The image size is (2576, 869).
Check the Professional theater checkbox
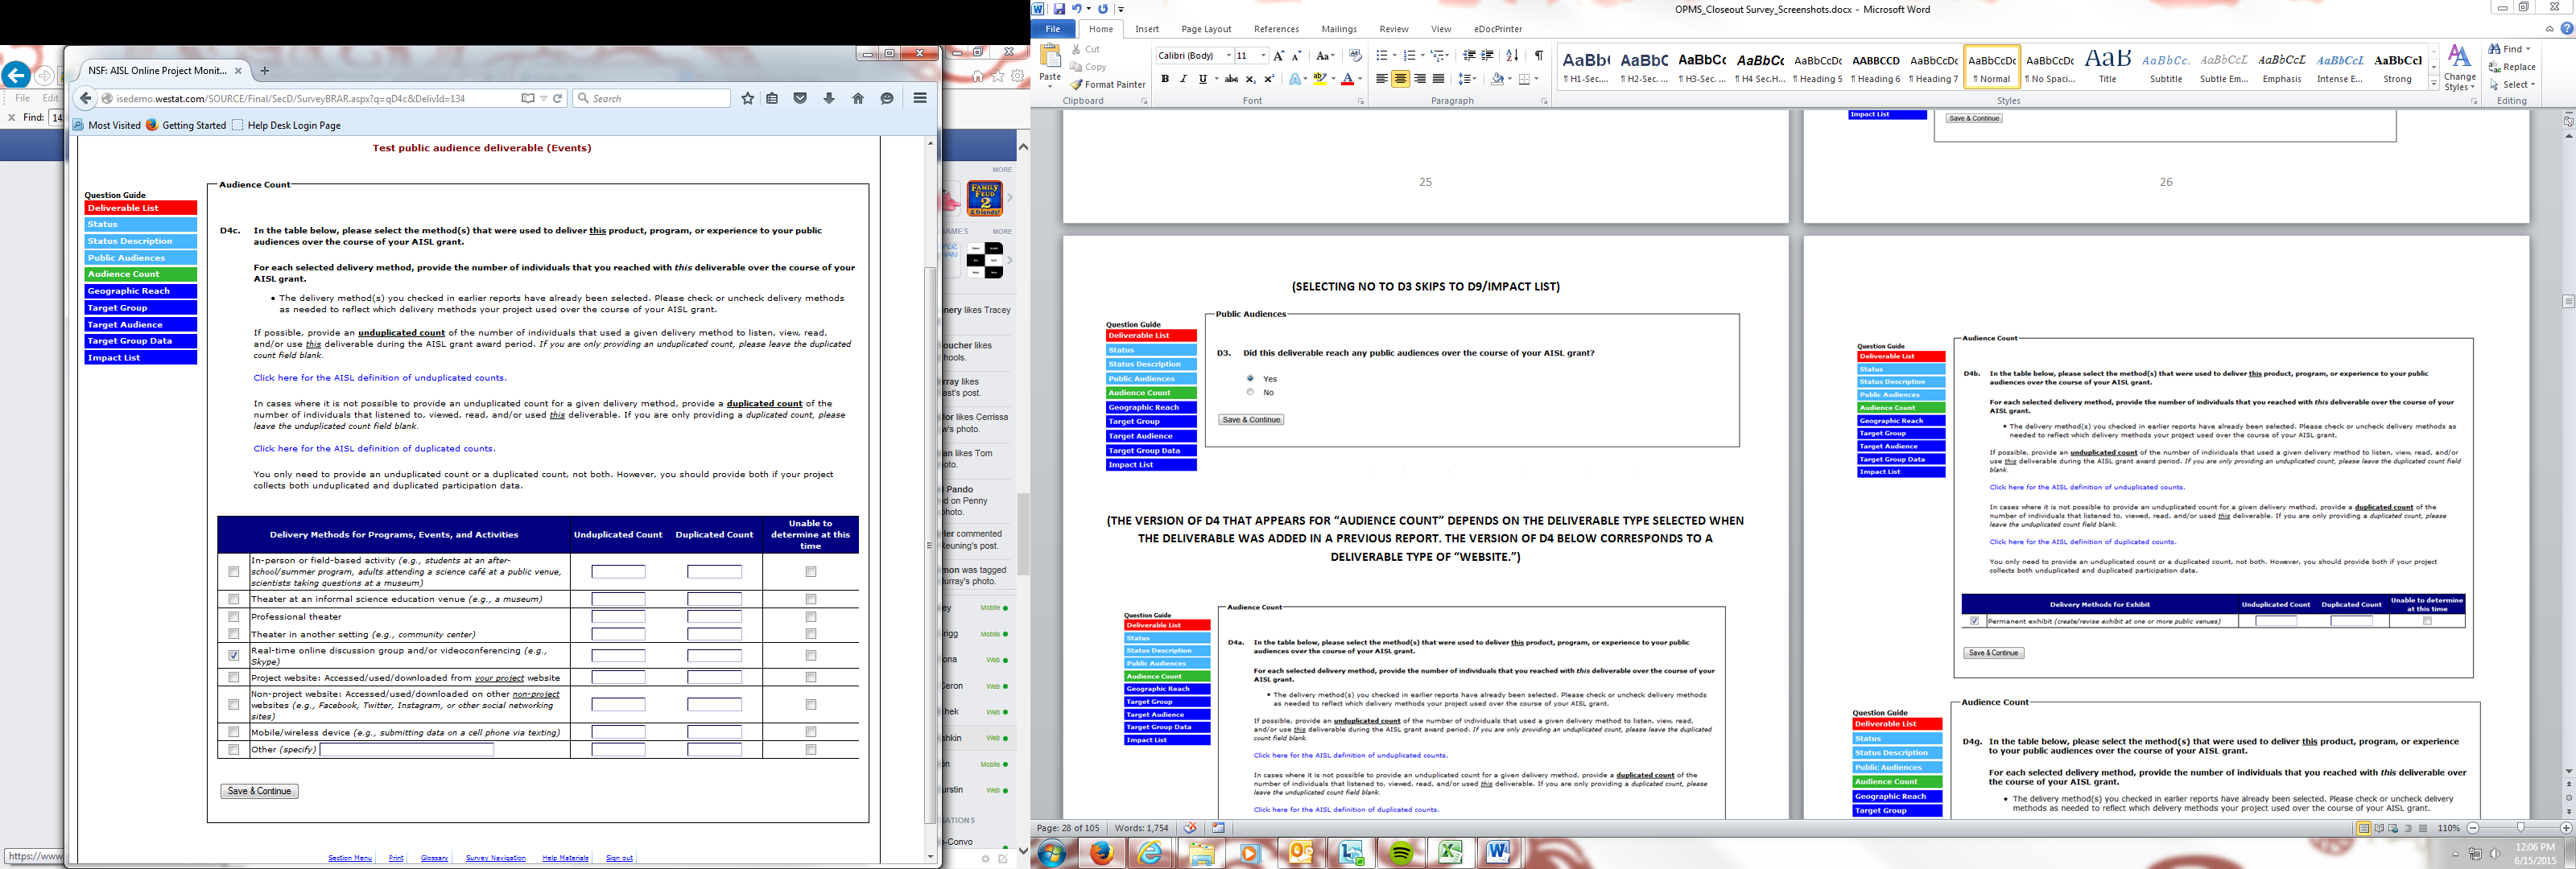pos(234,617)
